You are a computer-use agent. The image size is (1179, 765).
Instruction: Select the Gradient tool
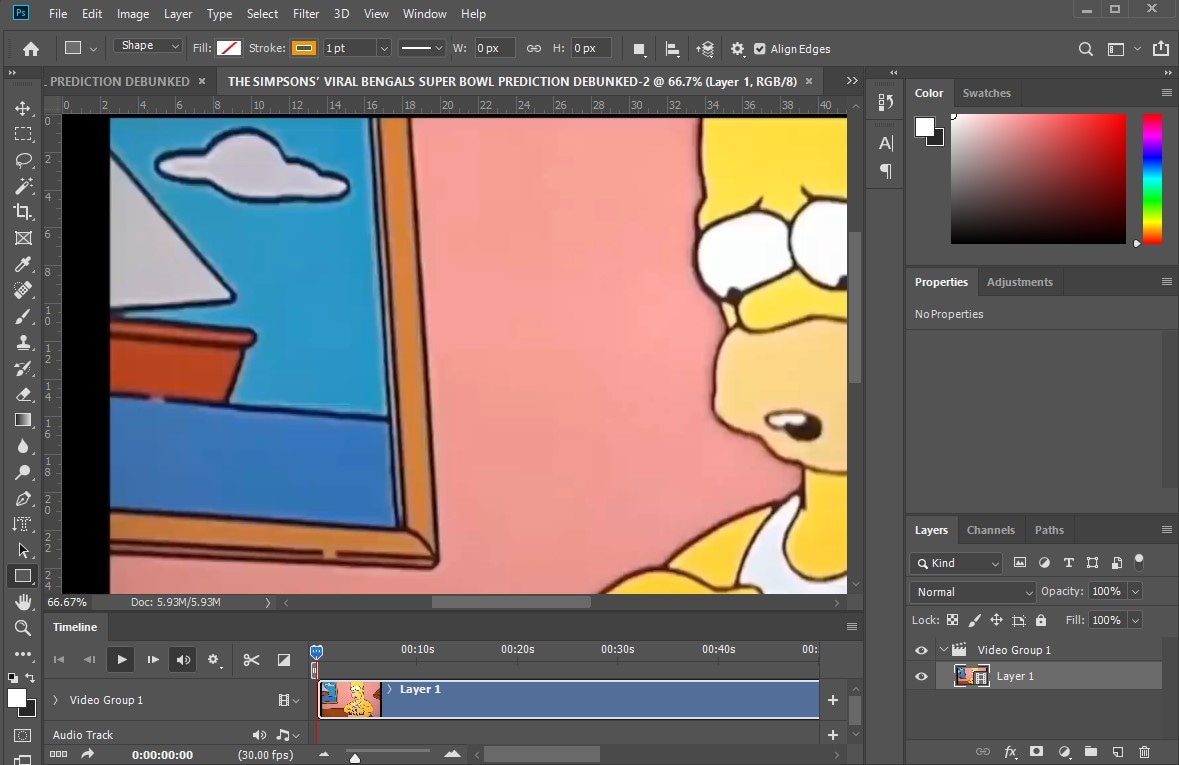click(23, 420)
